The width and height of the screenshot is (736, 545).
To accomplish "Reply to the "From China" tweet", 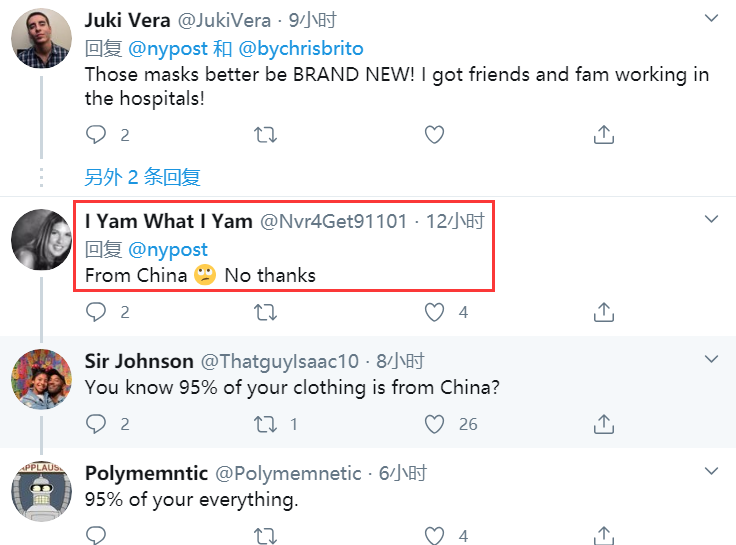I will 96,312.
